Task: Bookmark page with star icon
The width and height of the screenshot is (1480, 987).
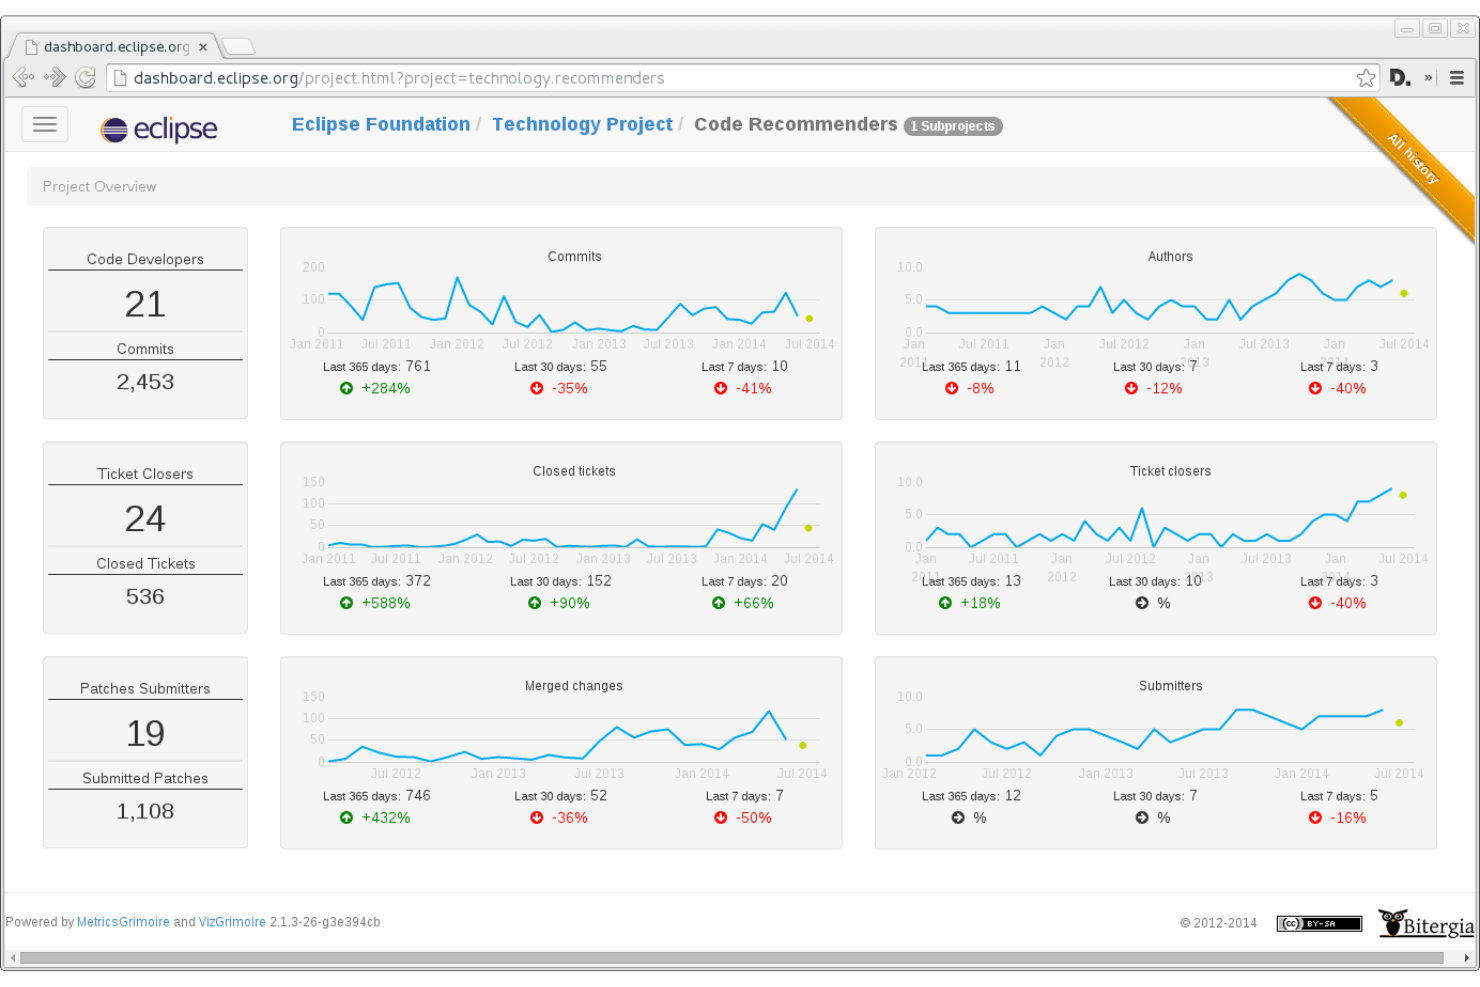Action: (x=1365, y=78)
